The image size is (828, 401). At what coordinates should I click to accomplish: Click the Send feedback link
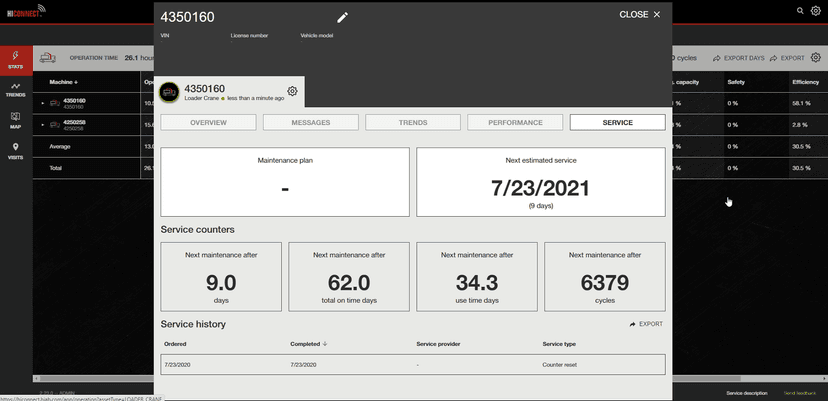[802, 393]
